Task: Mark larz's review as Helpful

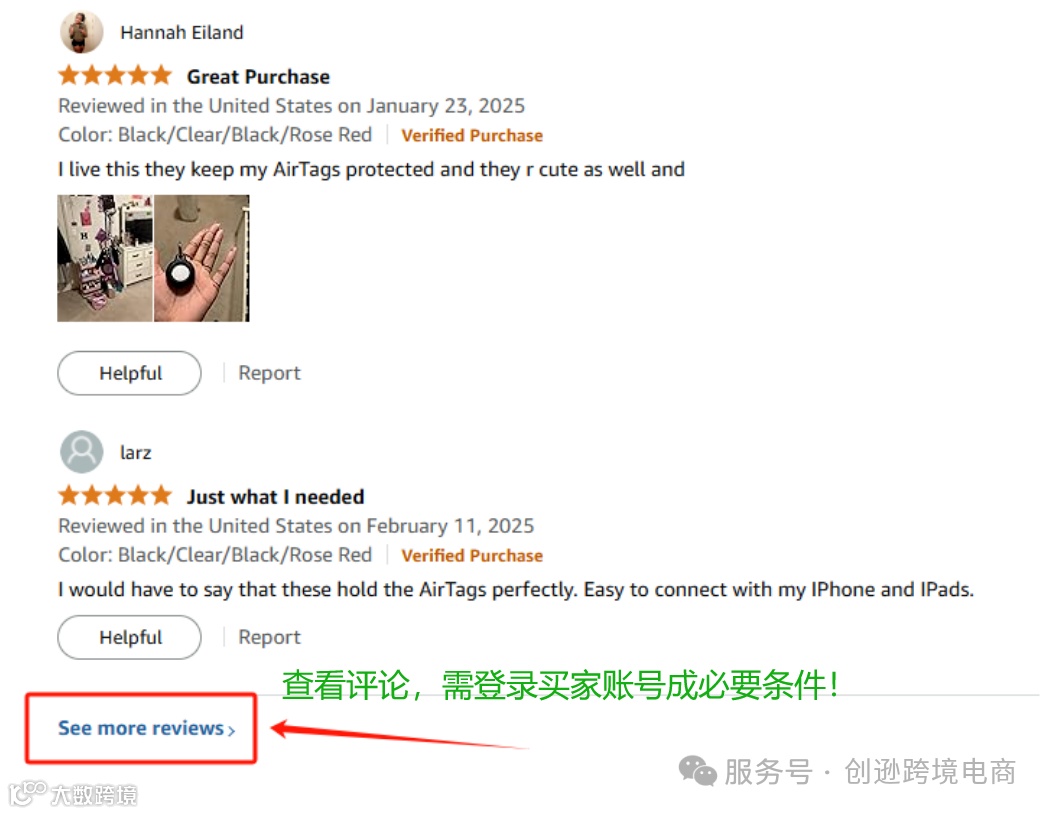Action: tap(129, 637)
